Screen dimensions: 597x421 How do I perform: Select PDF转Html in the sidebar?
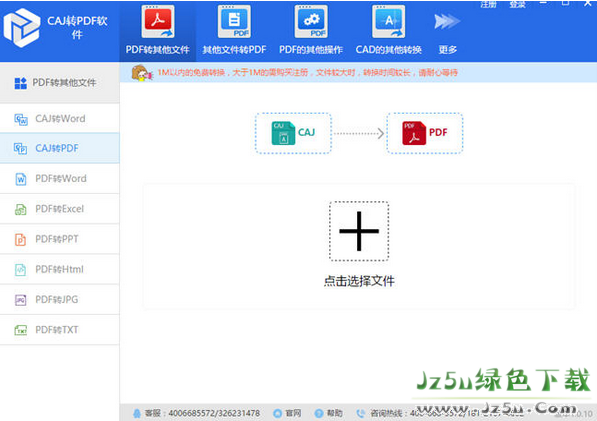[x=60, y=269]
